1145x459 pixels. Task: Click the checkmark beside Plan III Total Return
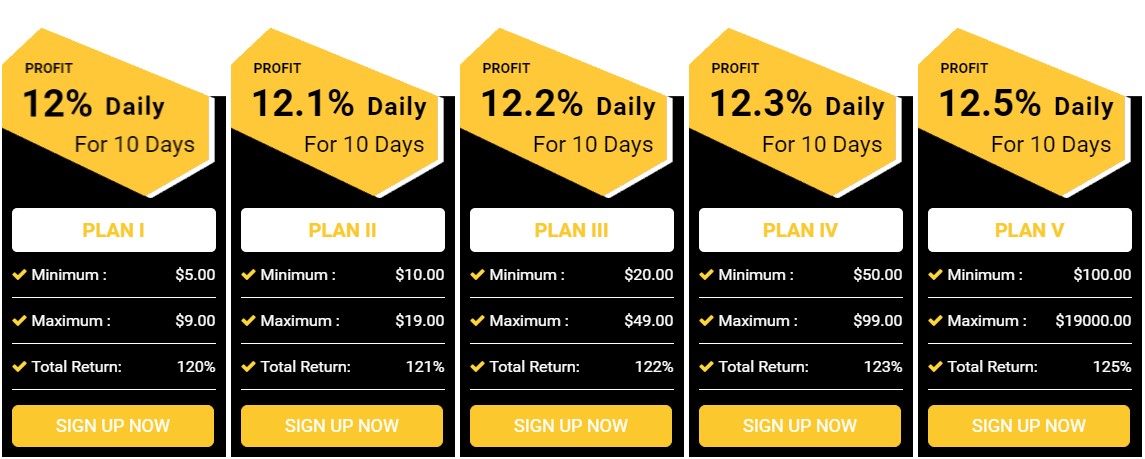(478, 367)
